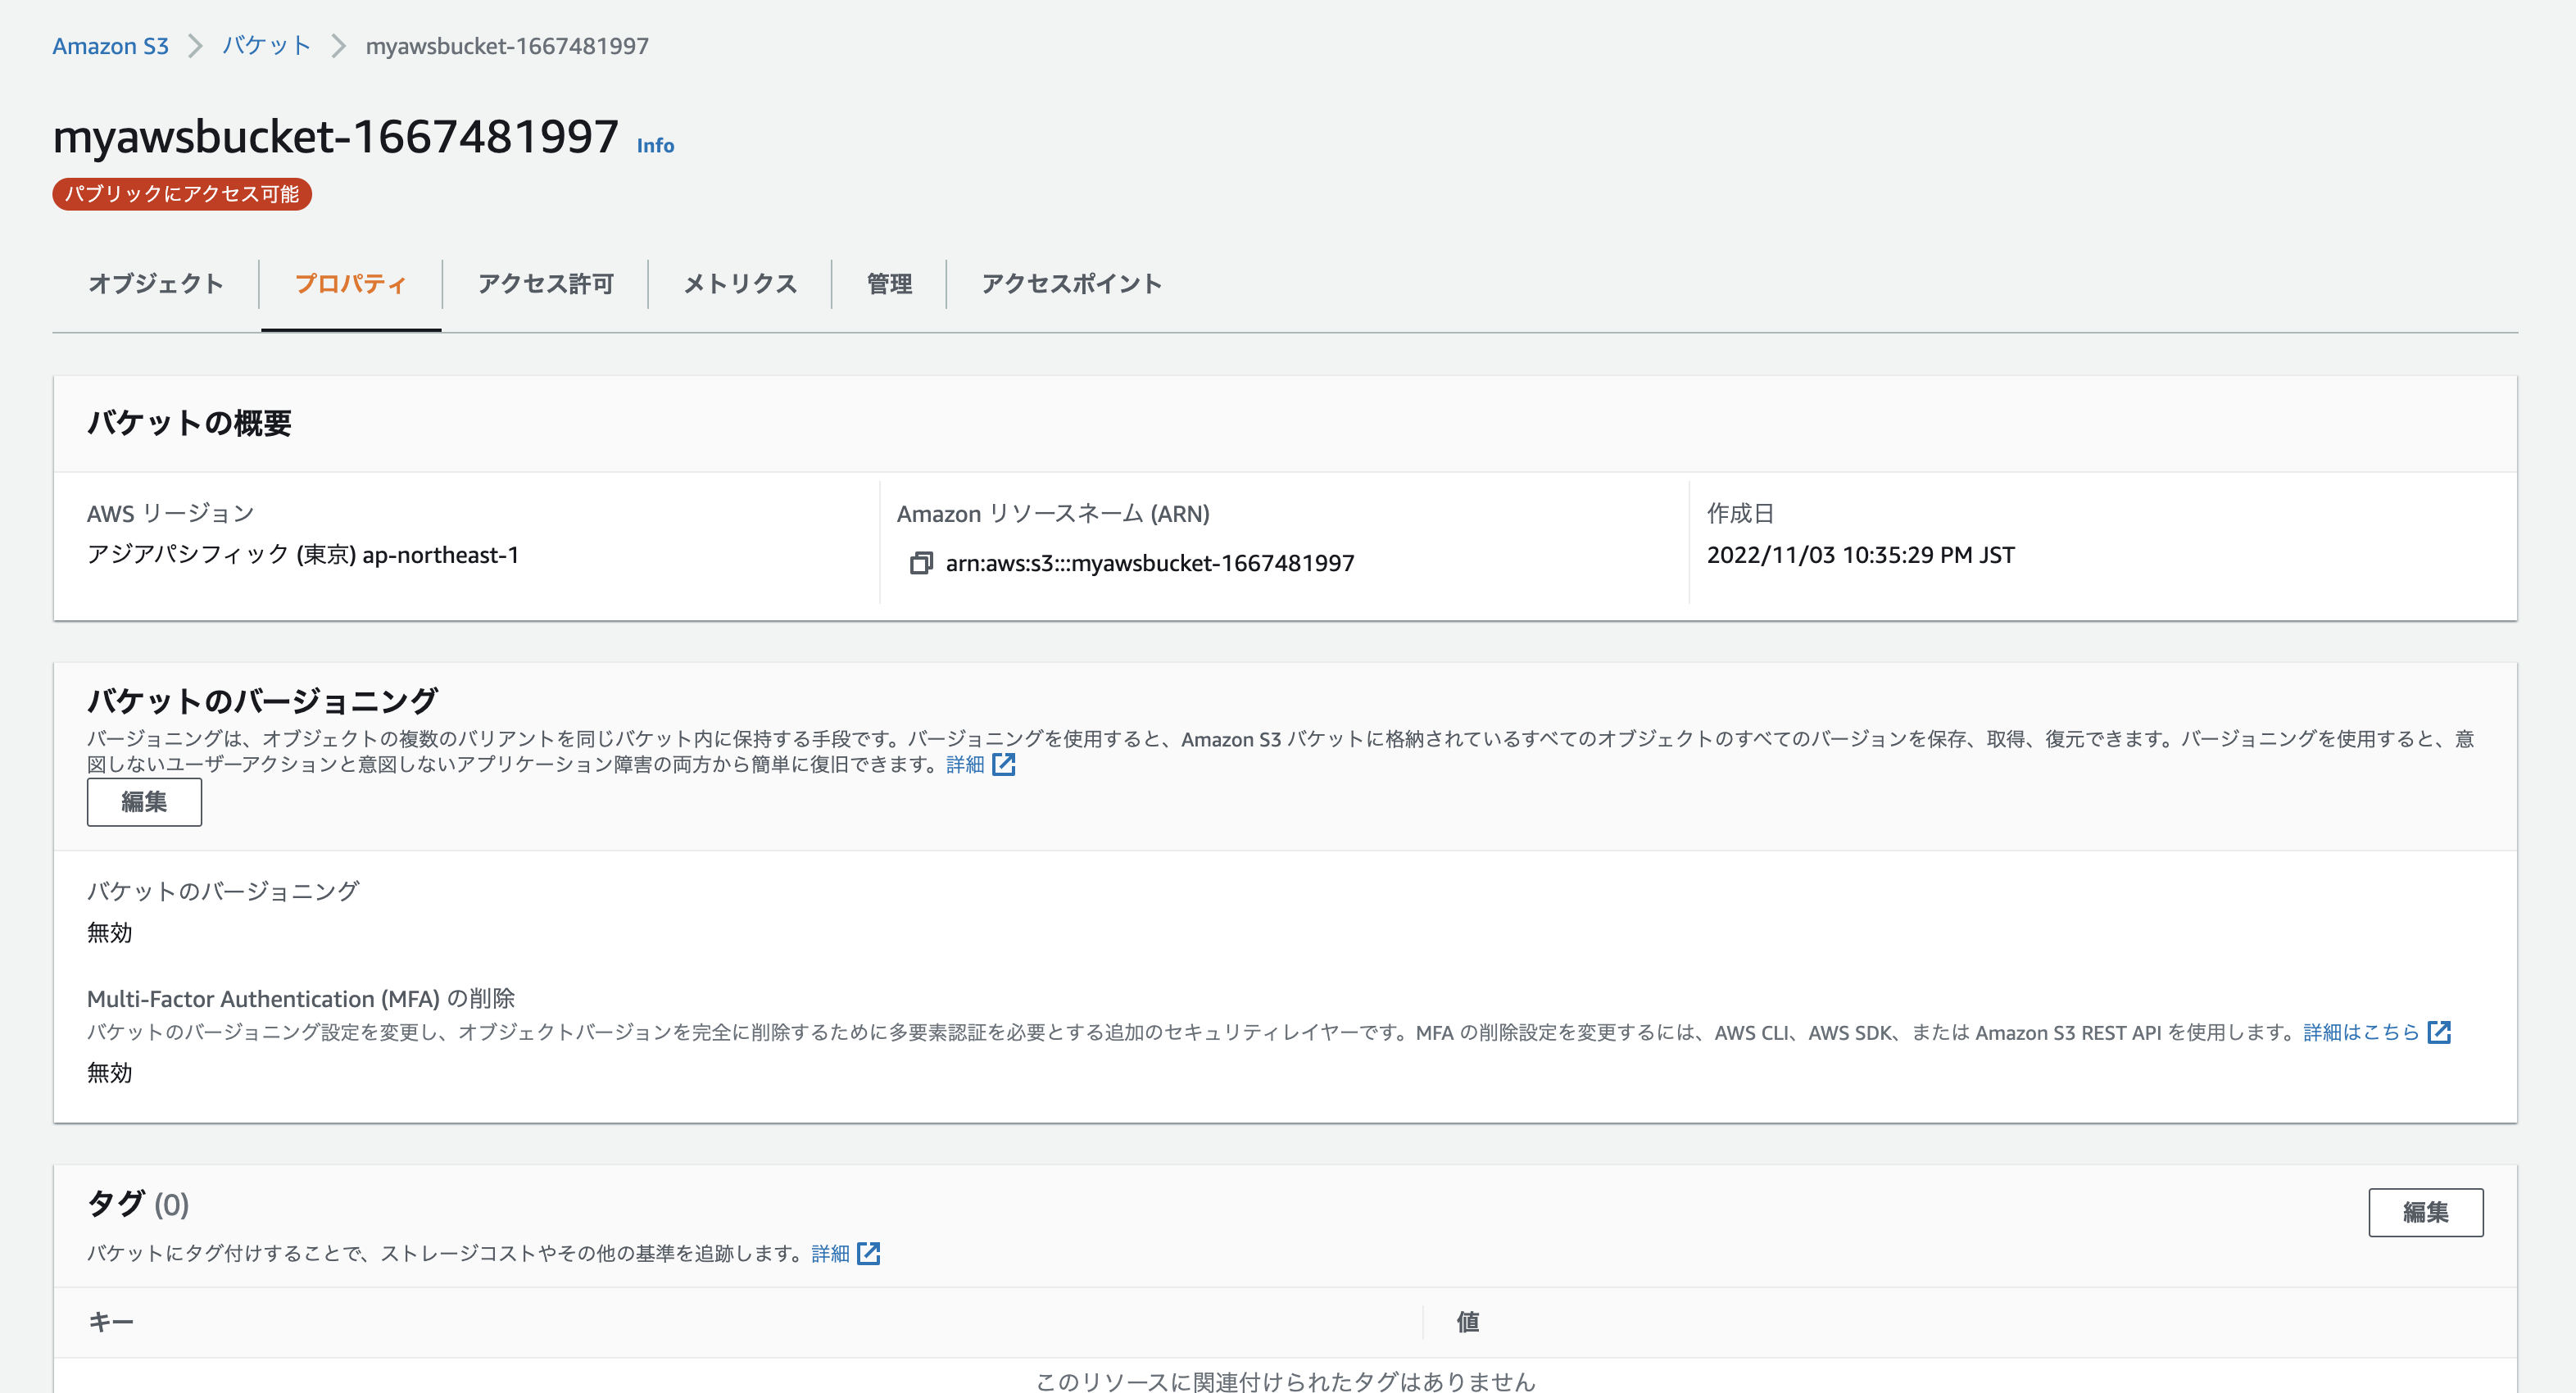2576x1393 pixels.
Task: Click the 編集 button in the タグ section
Action: (x=2426, y=1212)
